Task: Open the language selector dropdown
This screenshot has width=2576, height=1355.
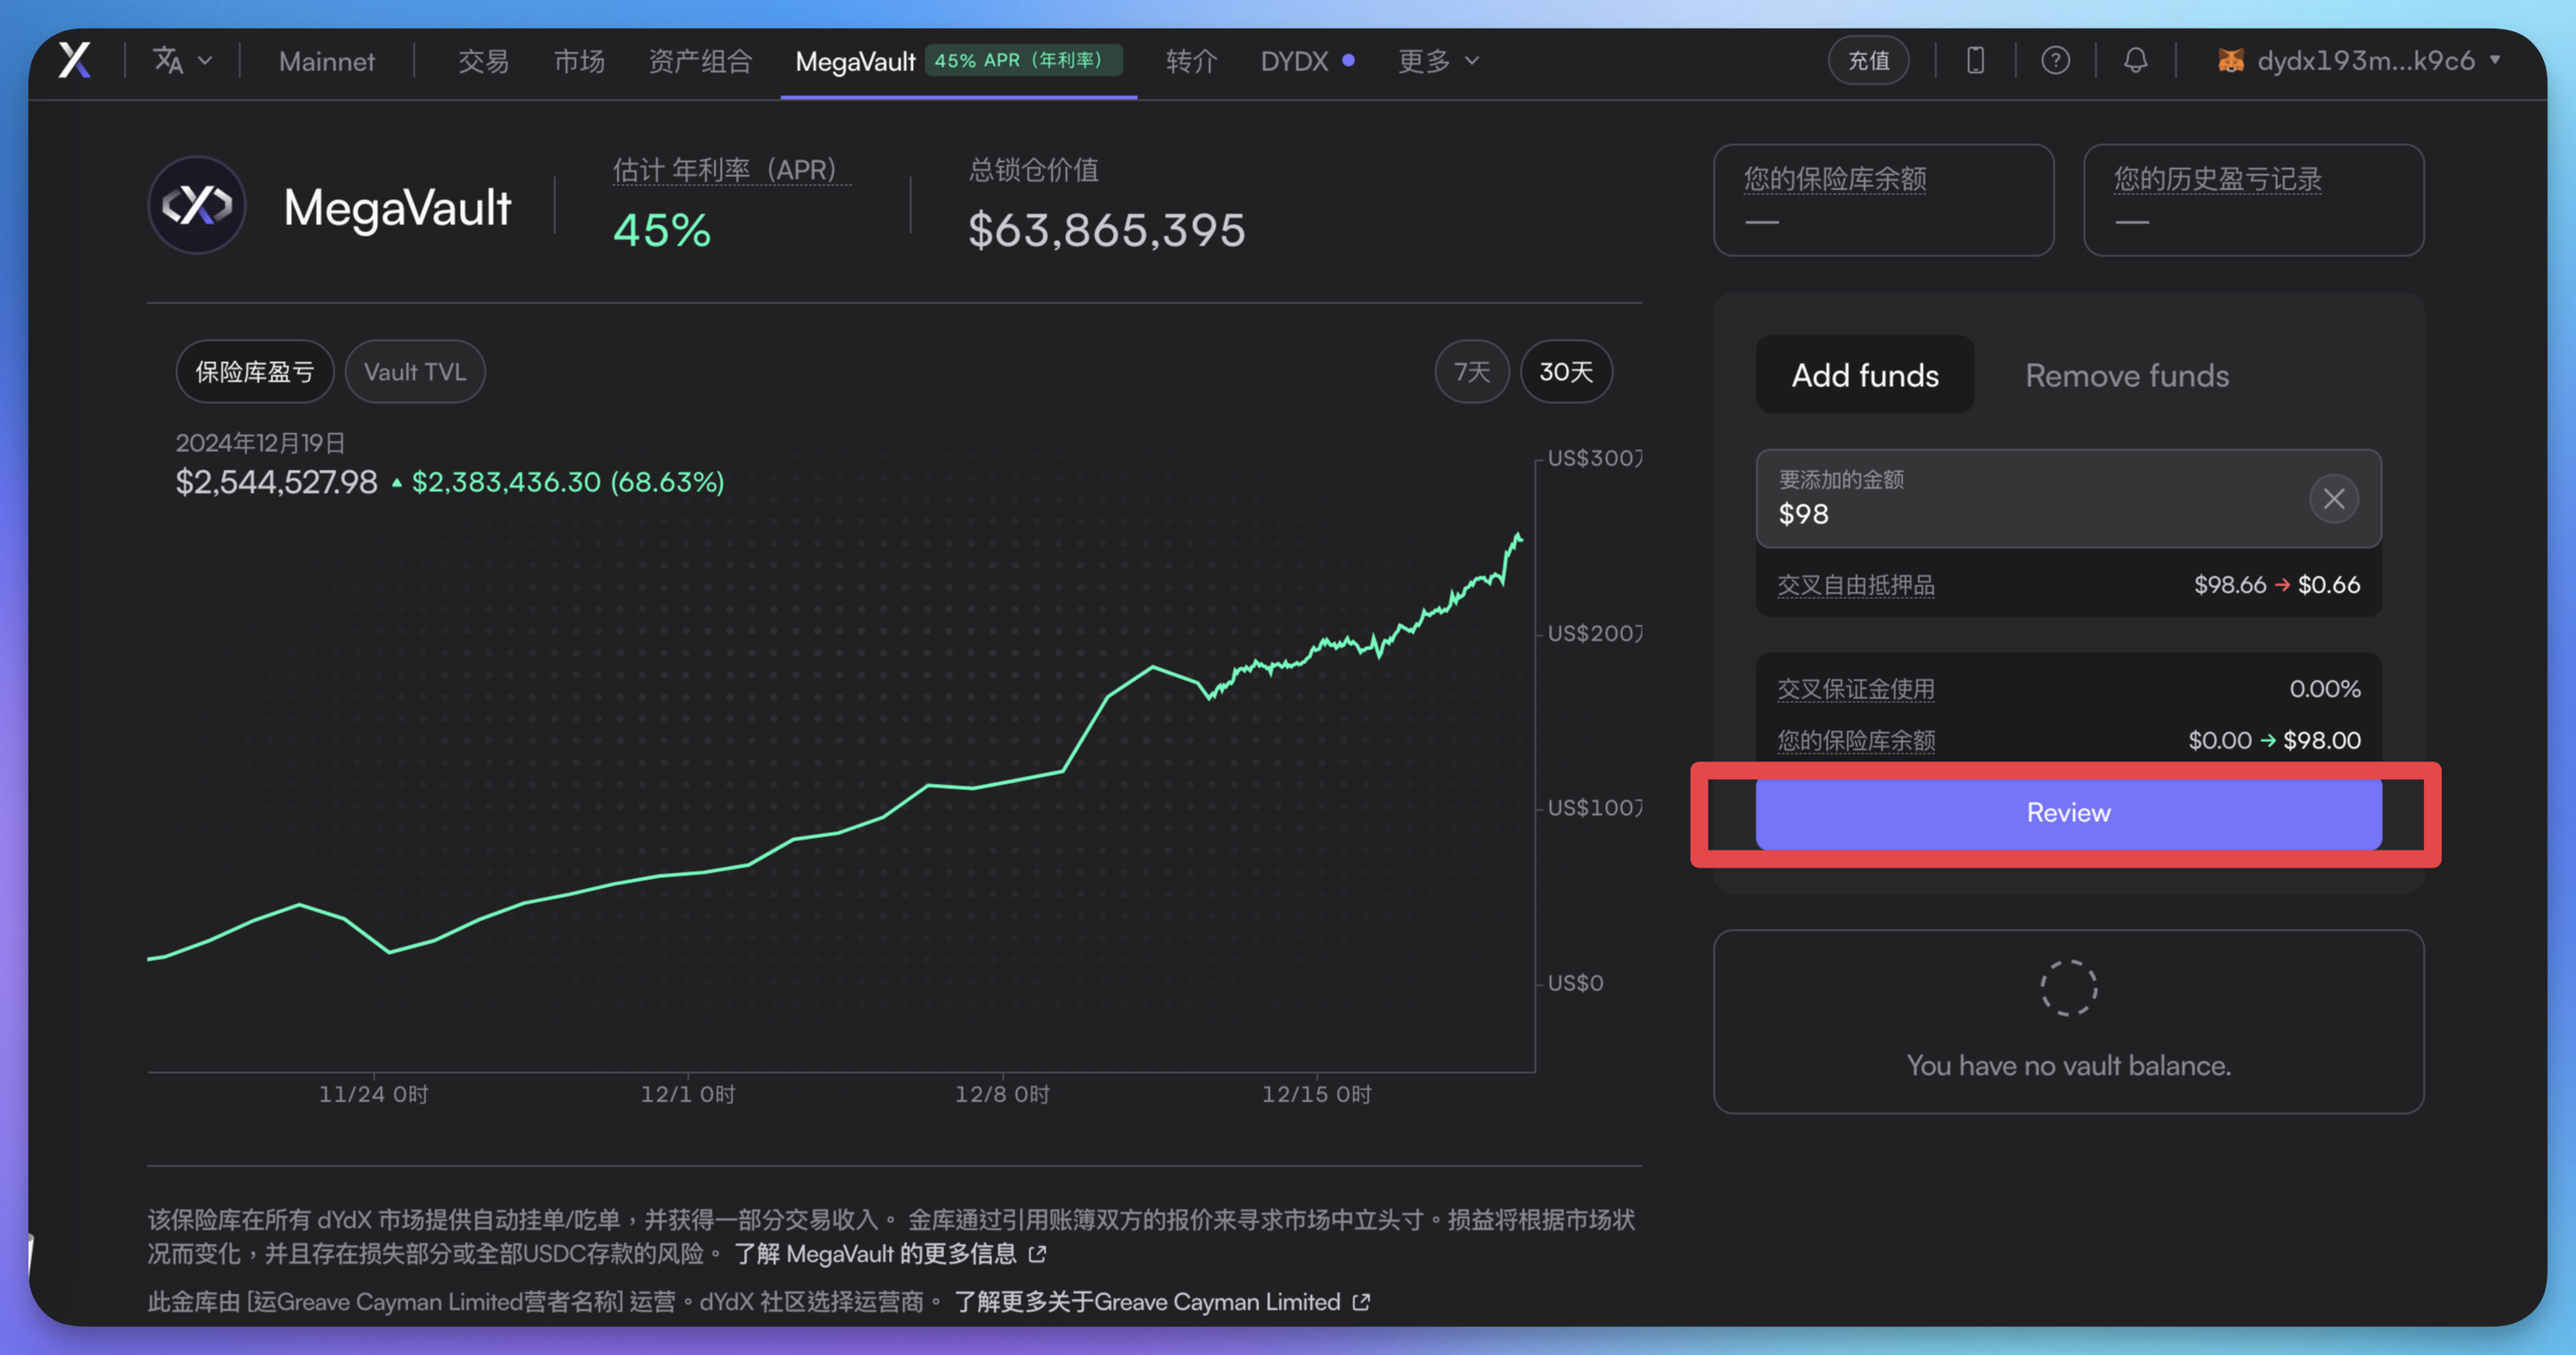Action: tap(182, 60)
